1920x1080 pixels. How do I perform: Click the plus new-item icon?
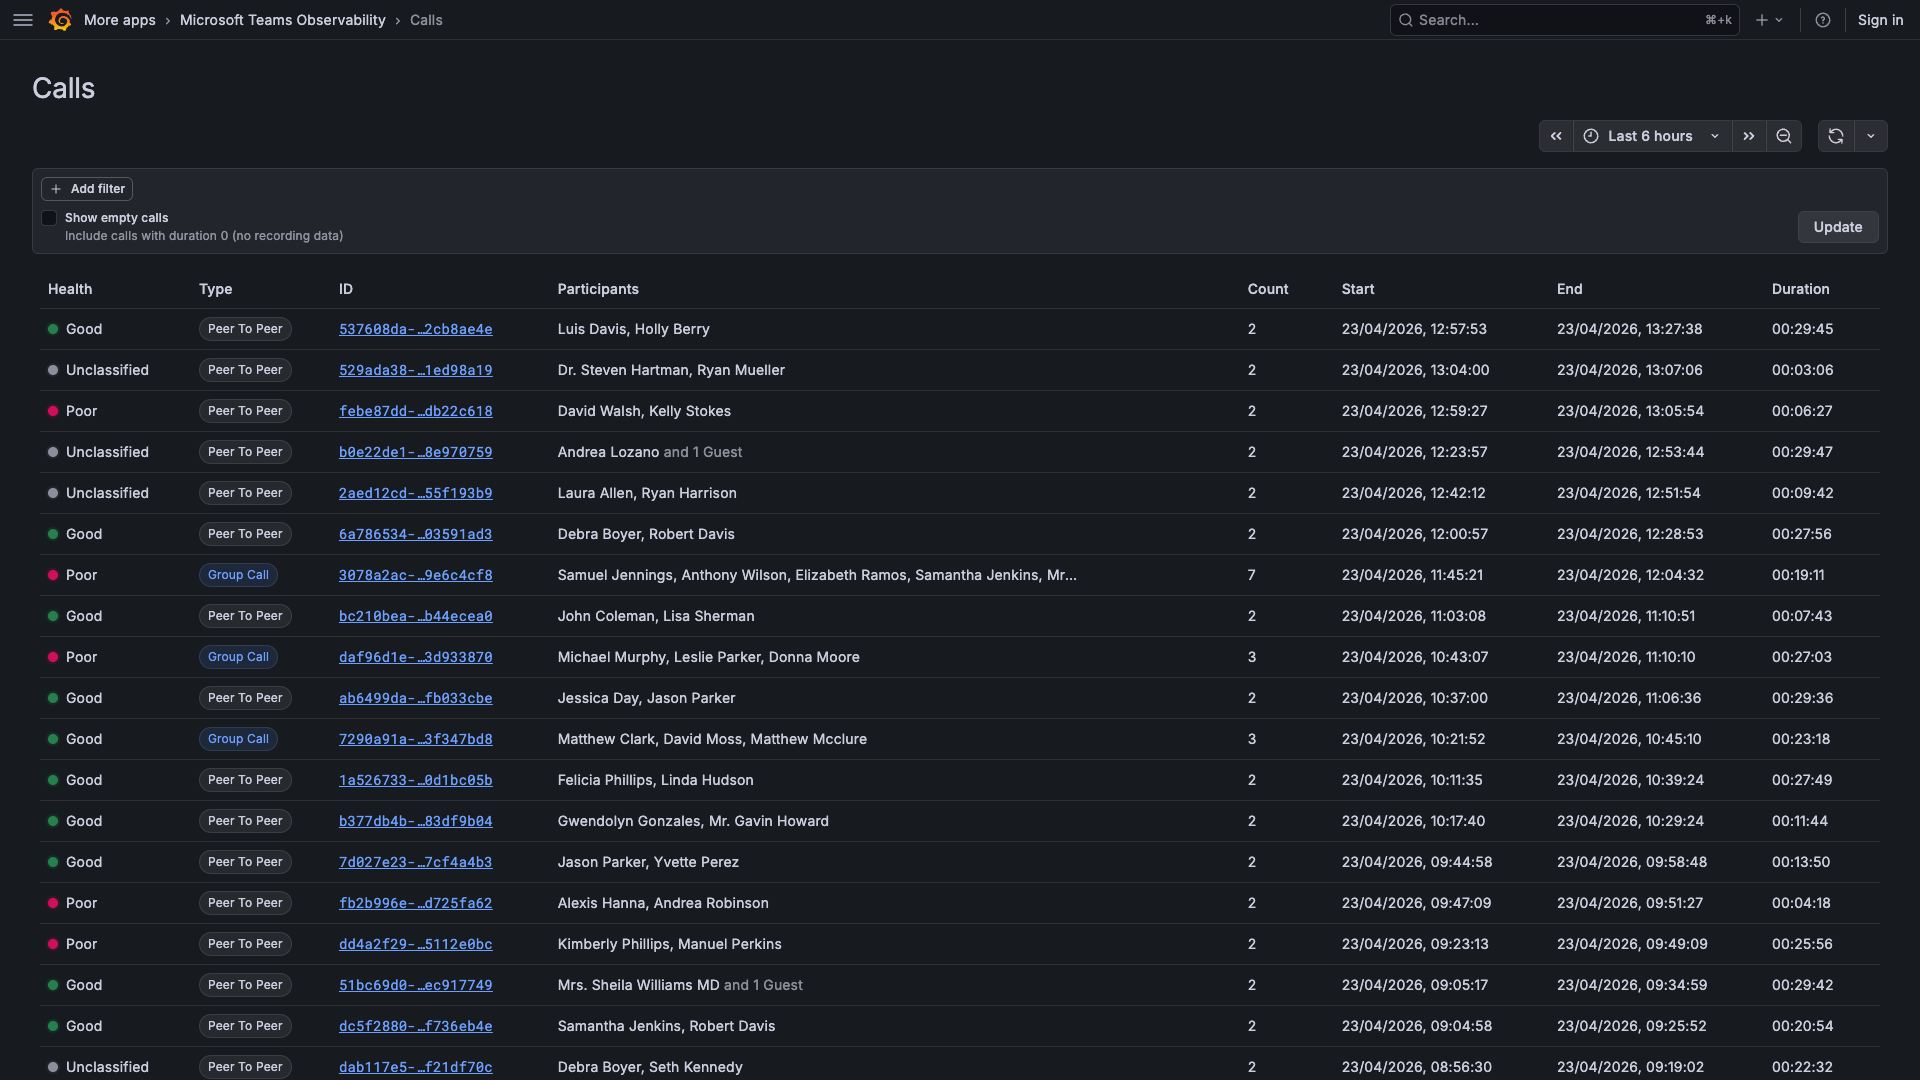tap(1762, 20)
